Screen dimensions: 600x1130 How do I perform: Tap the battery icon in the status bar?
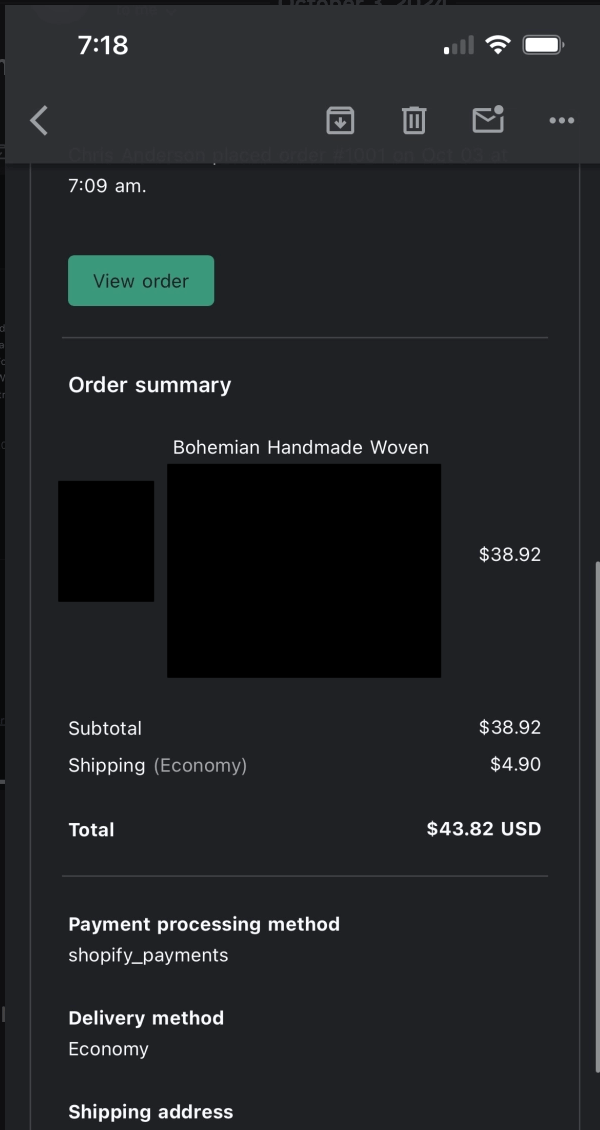tap(544, 45)
